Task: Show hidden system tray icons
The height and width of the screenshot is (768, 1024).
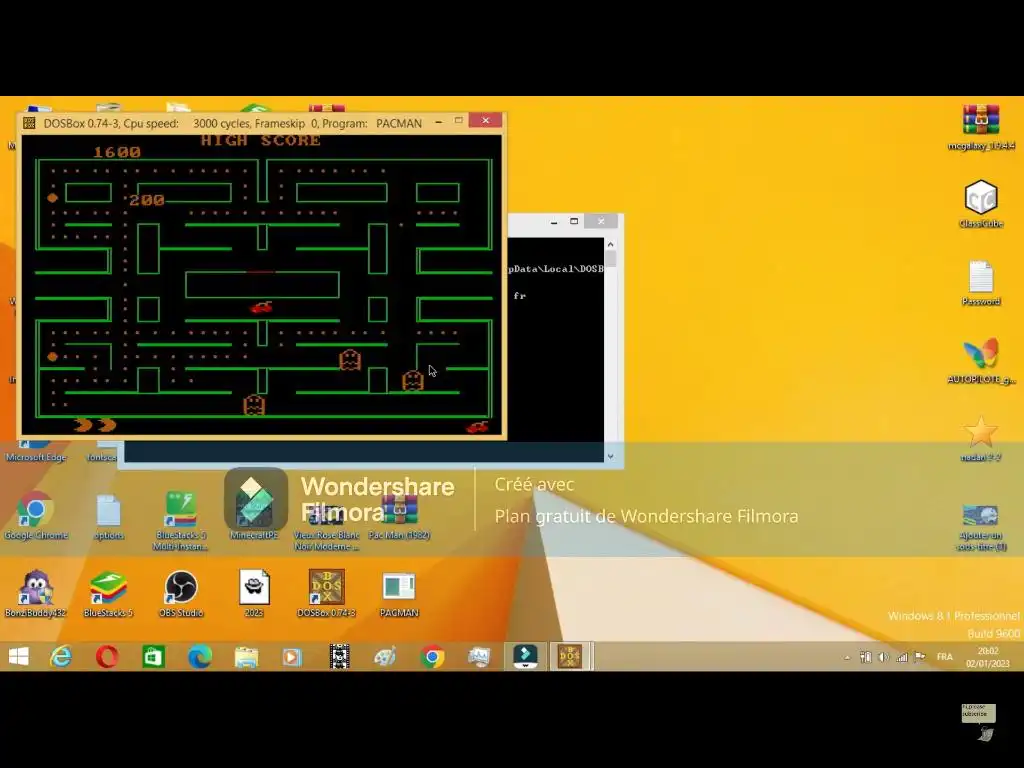Action: pos(847,657)
